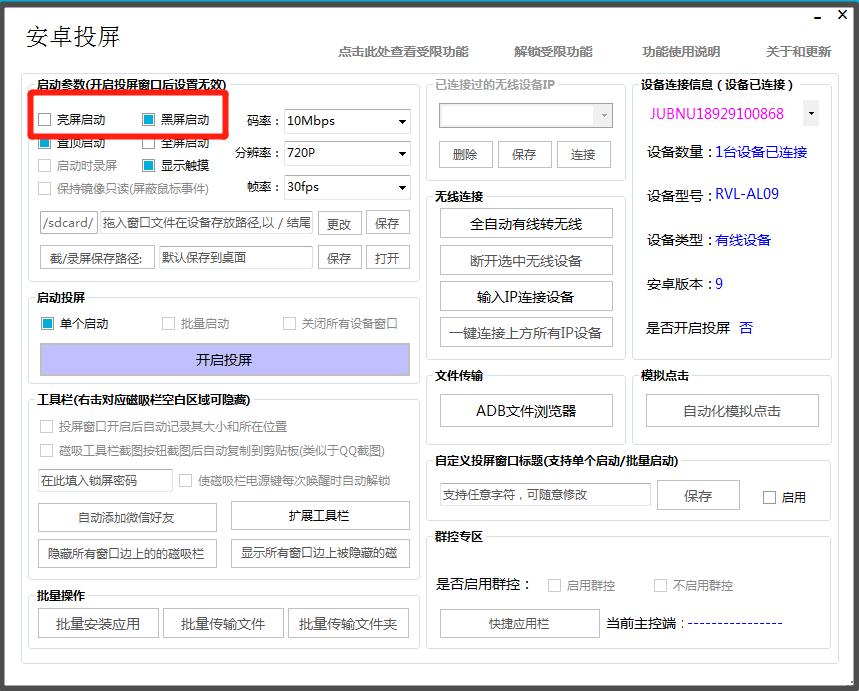This screenshot has width=859, height=691.
Task: Enable the 启用群控 option
Action: coord(554,585)
